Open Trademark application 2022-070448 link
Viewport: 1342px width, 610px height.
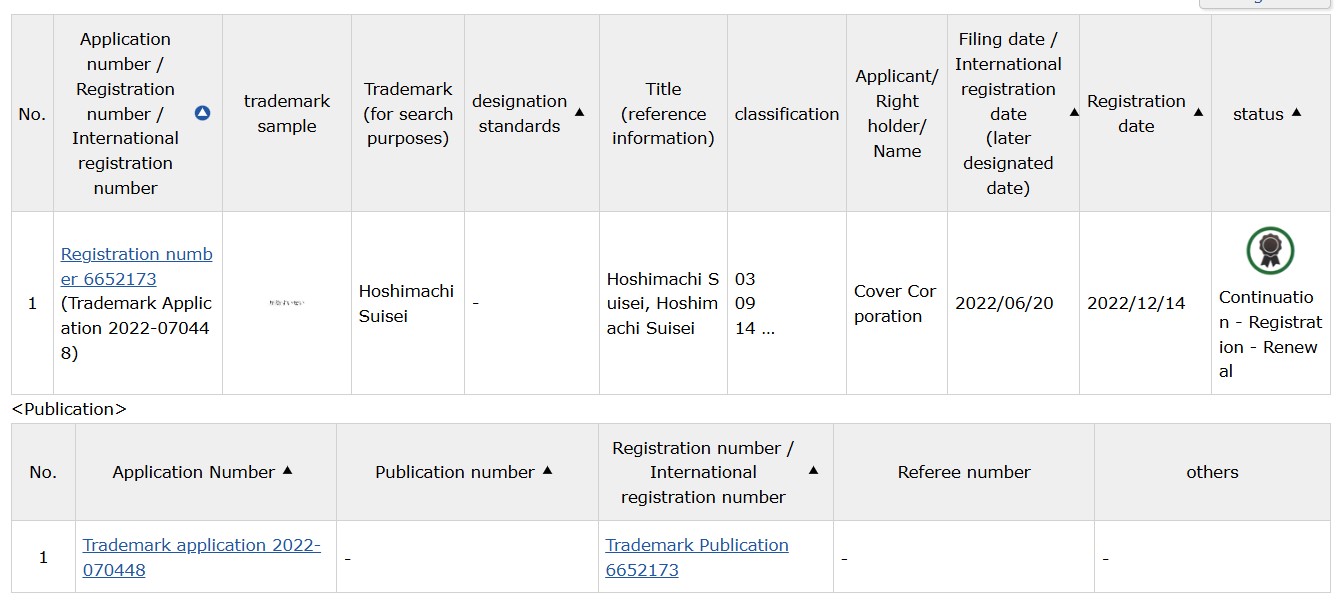coord(201,557)
